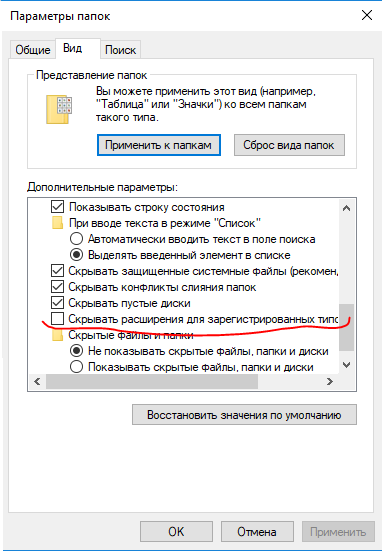Switch to the Общие tab

point(33,50)
